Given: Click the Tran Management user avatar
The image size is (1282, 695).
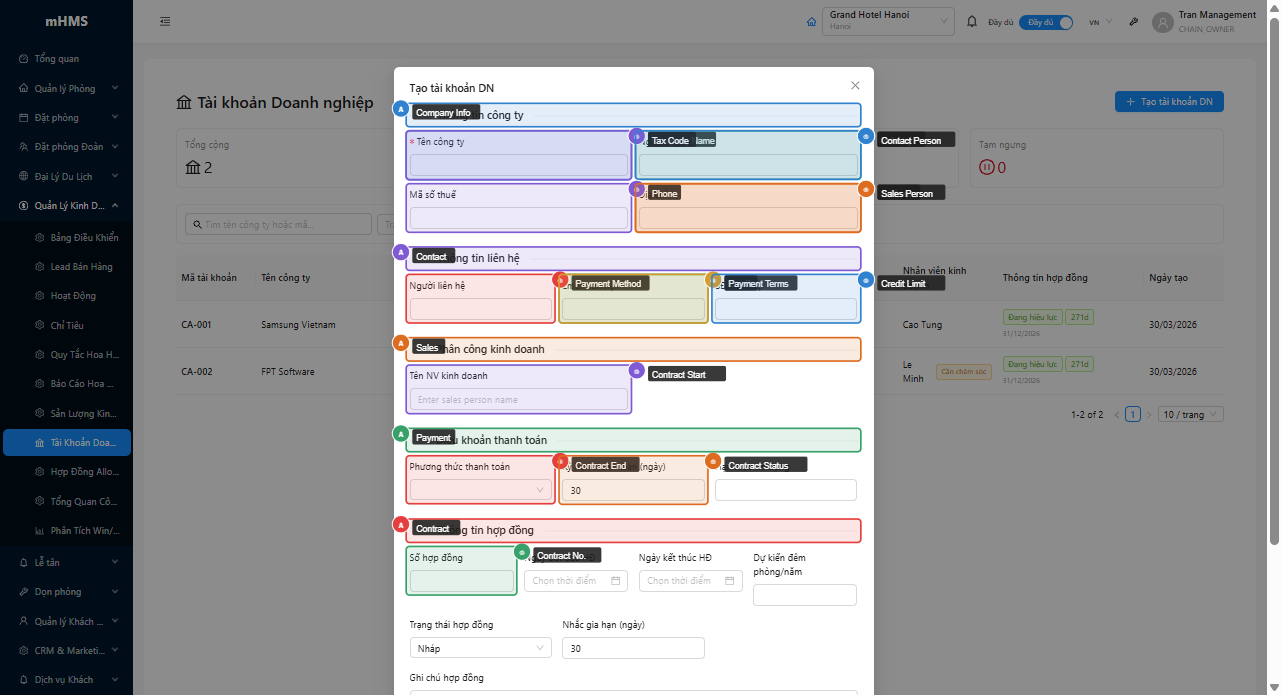Looking at the screenshot, I should click(1162, 22).
